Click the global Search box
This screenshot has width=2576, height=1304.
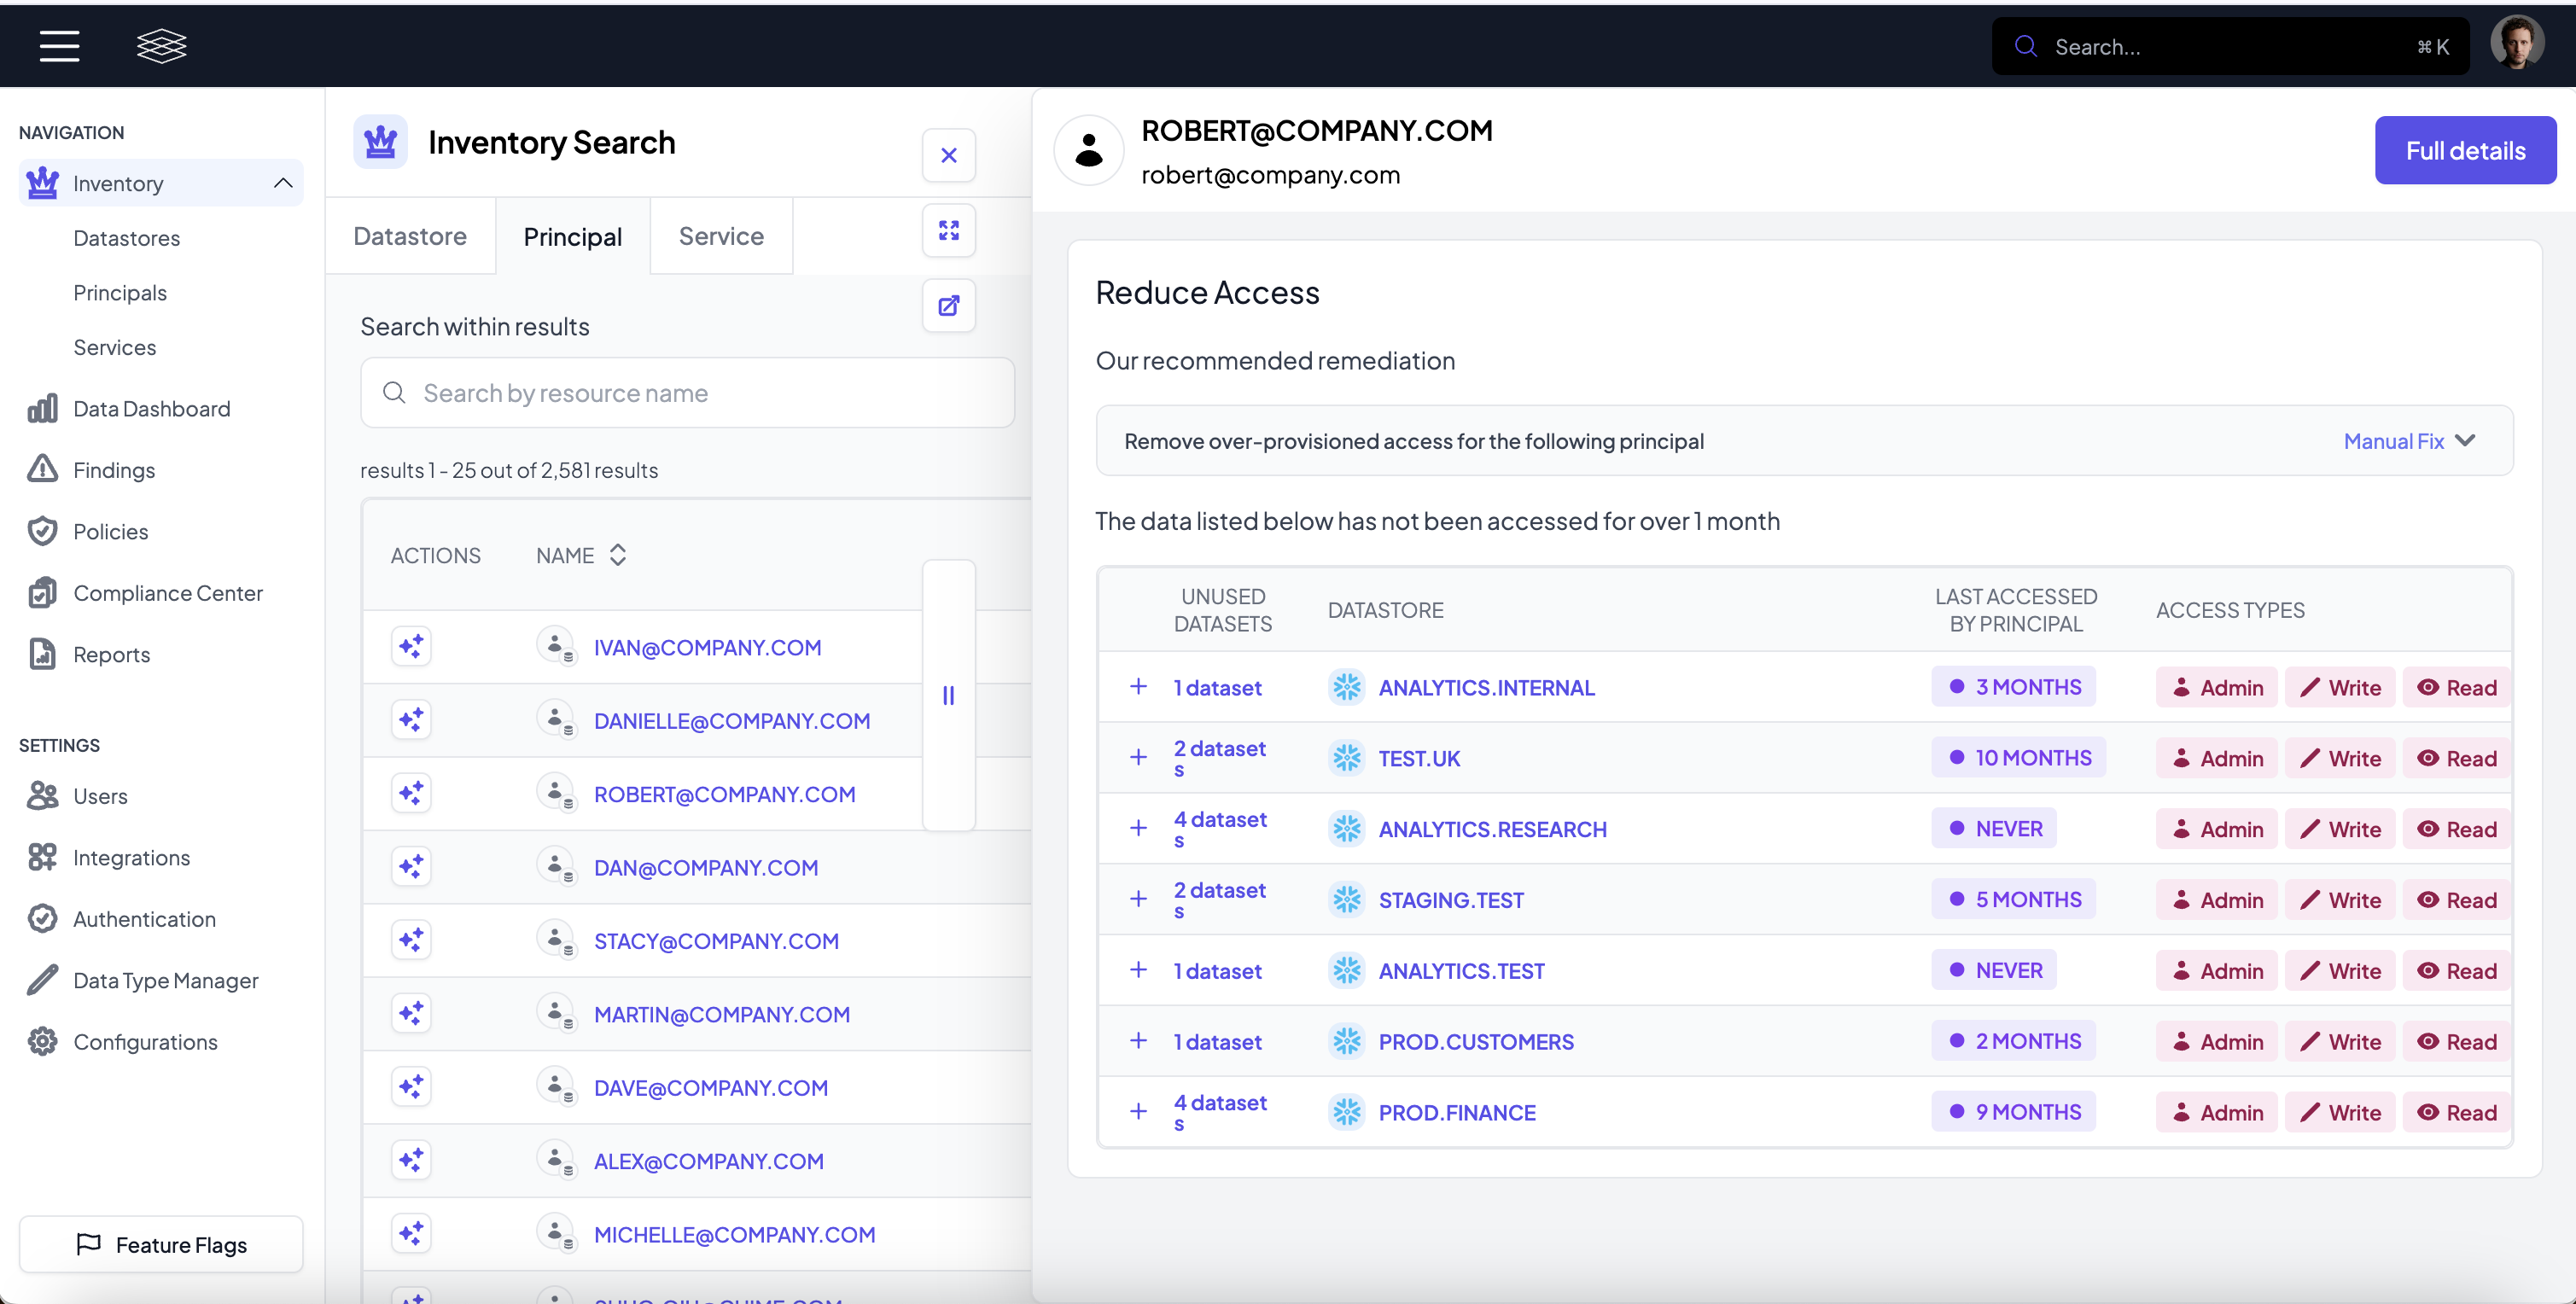pyautogui.click(x=2230, y=46)
